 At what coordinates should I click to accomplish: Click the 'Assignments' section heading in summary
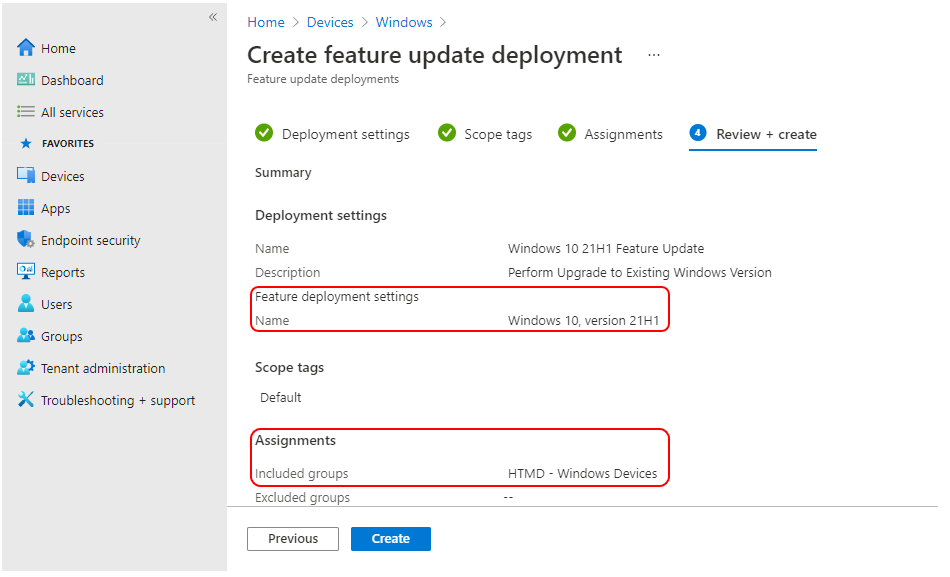coord(295,441)
